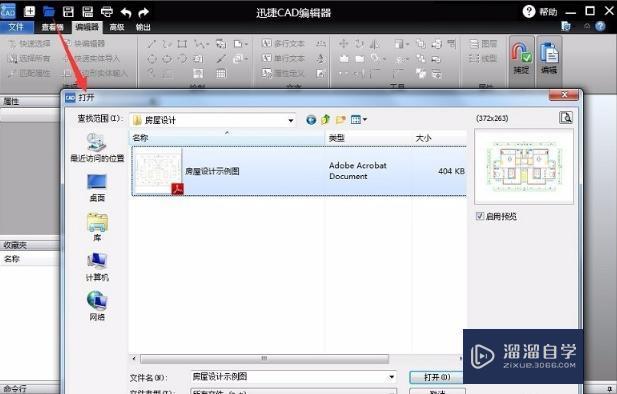Click the New file icon in title bar

[x=30, y=11]
